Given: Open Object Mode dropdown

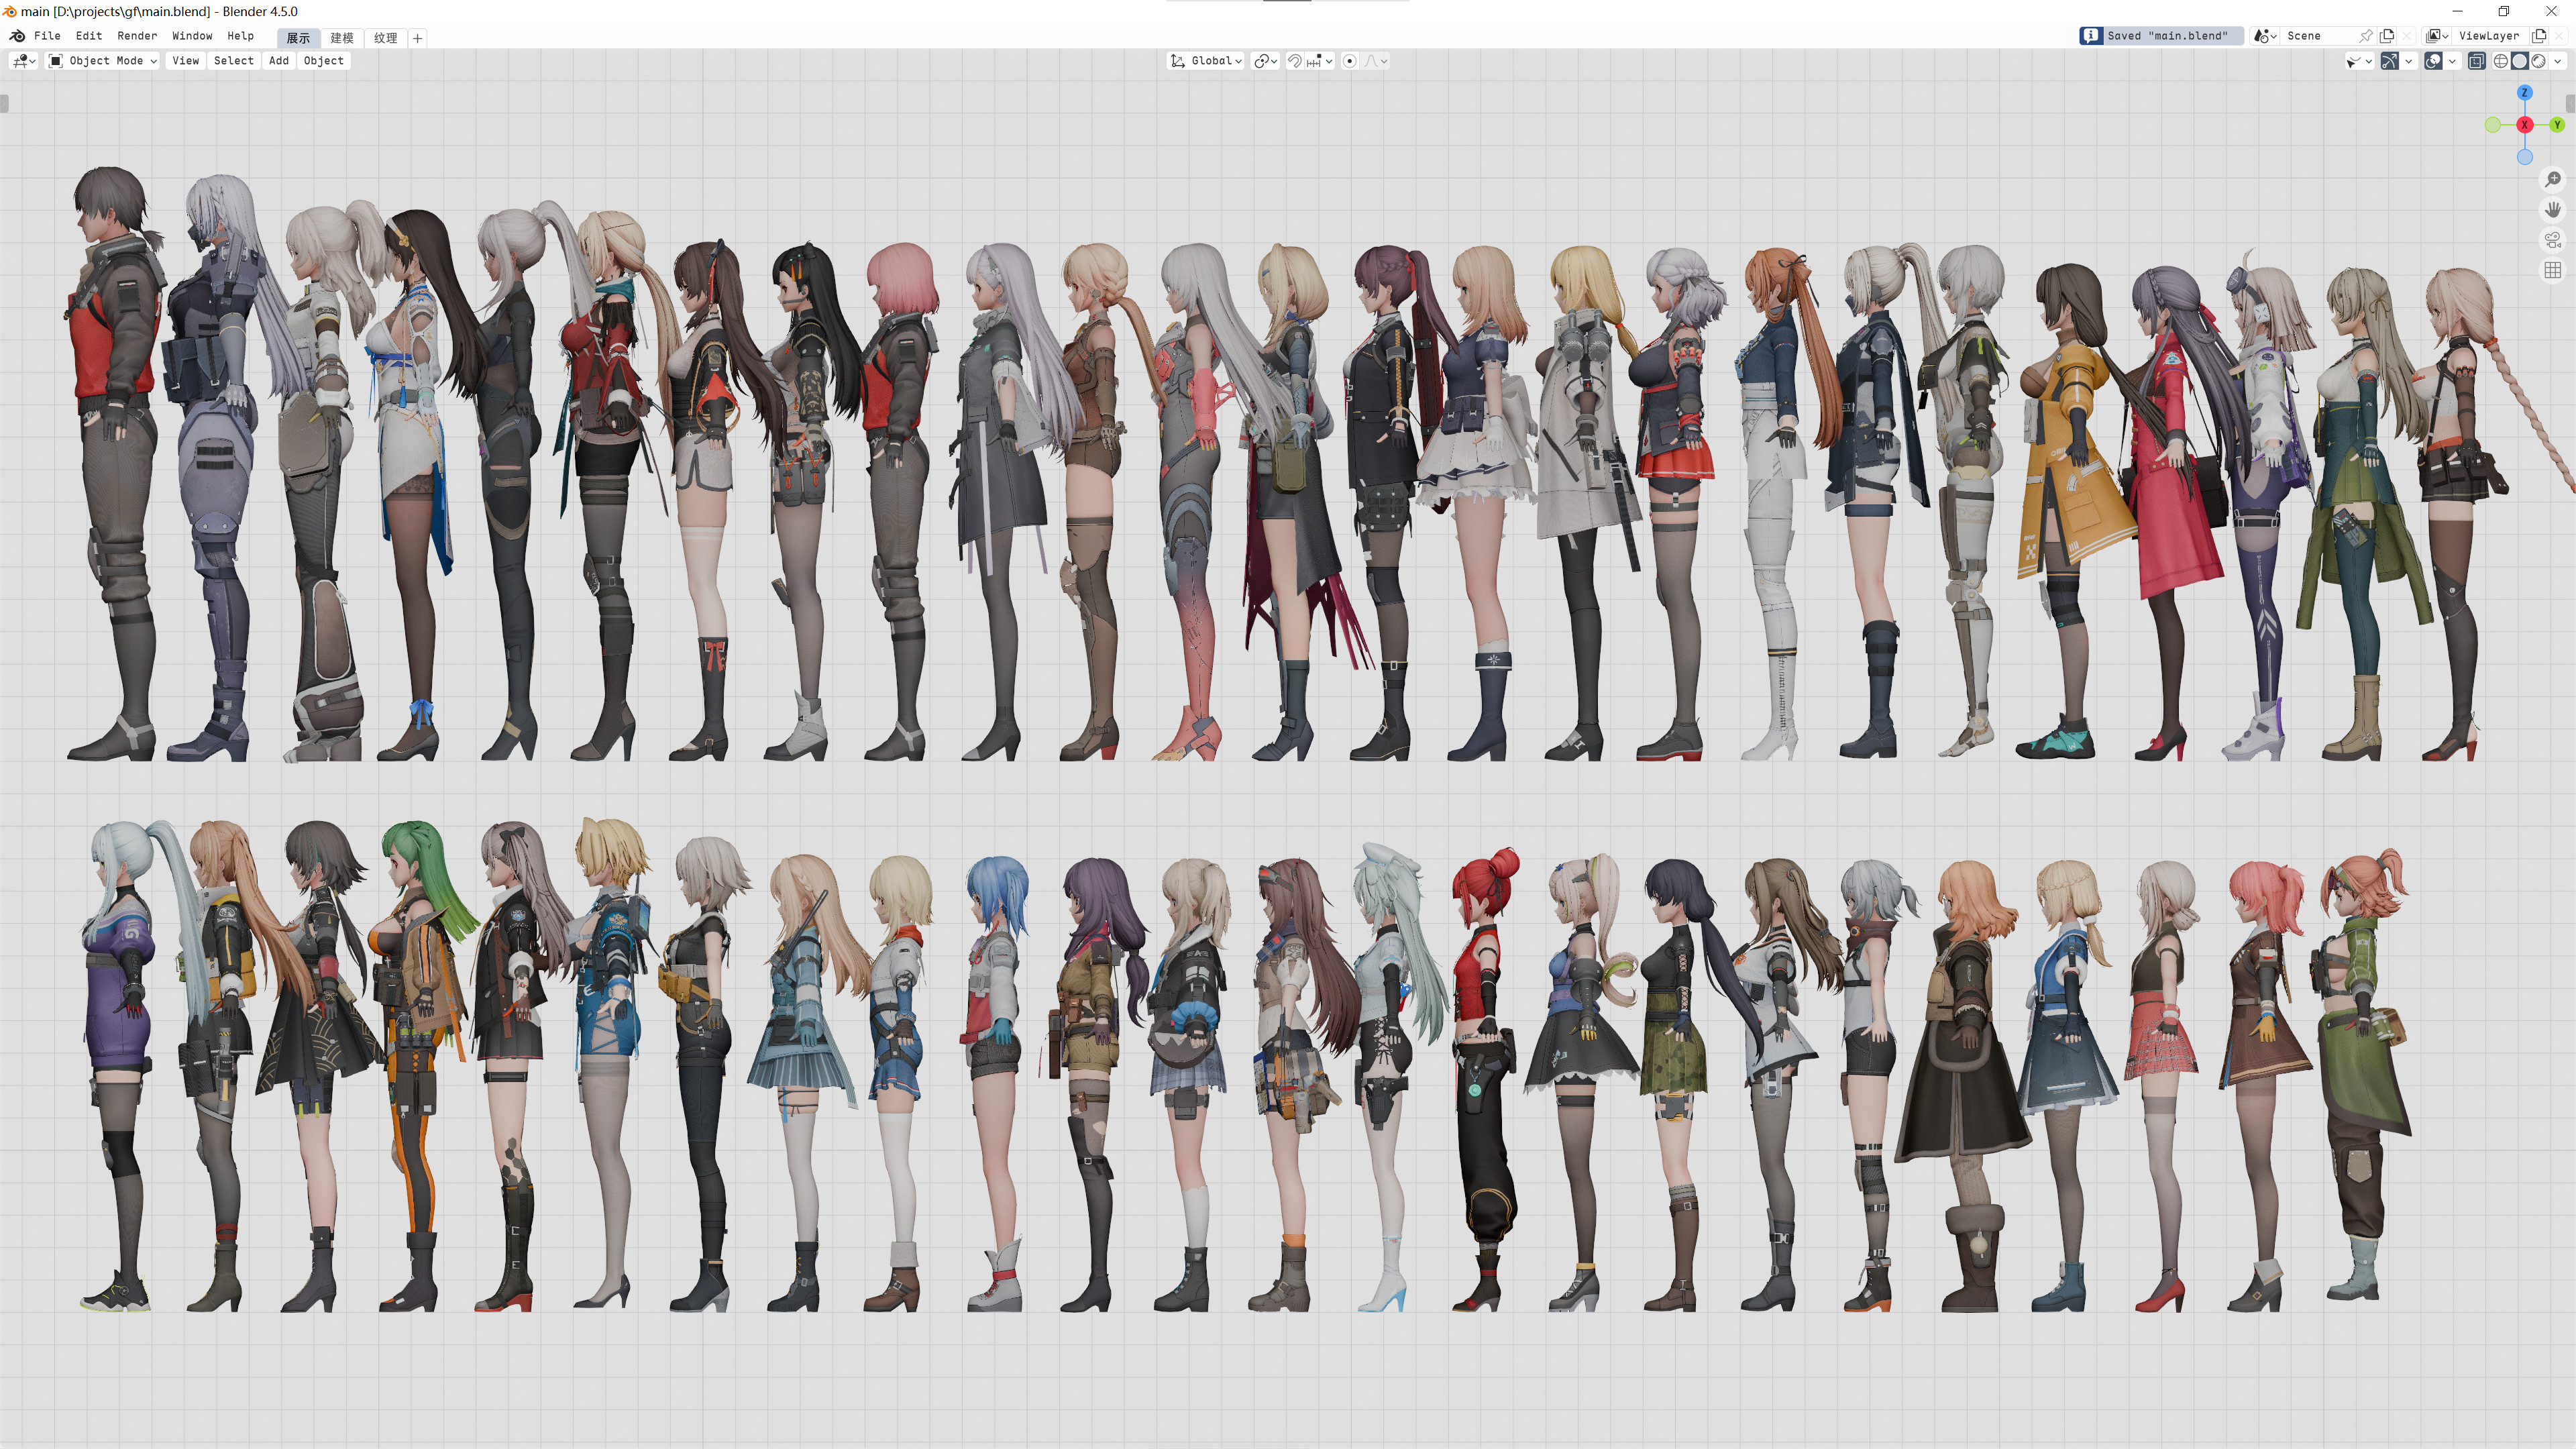Looking at the screenshot, I should tap(104, 61).
